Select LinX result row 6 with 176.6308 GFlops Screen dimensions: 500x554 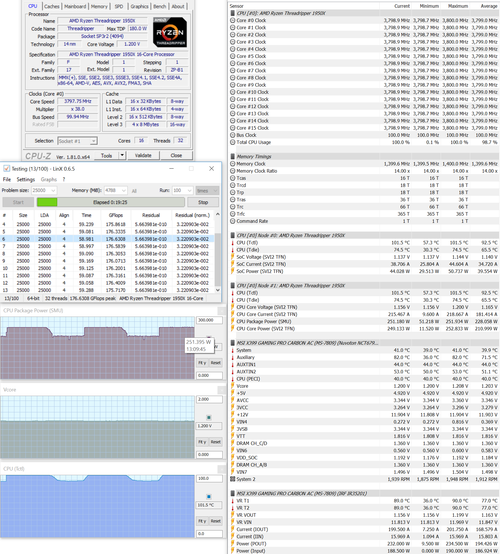pyautogui.click(x=107, y=239)
